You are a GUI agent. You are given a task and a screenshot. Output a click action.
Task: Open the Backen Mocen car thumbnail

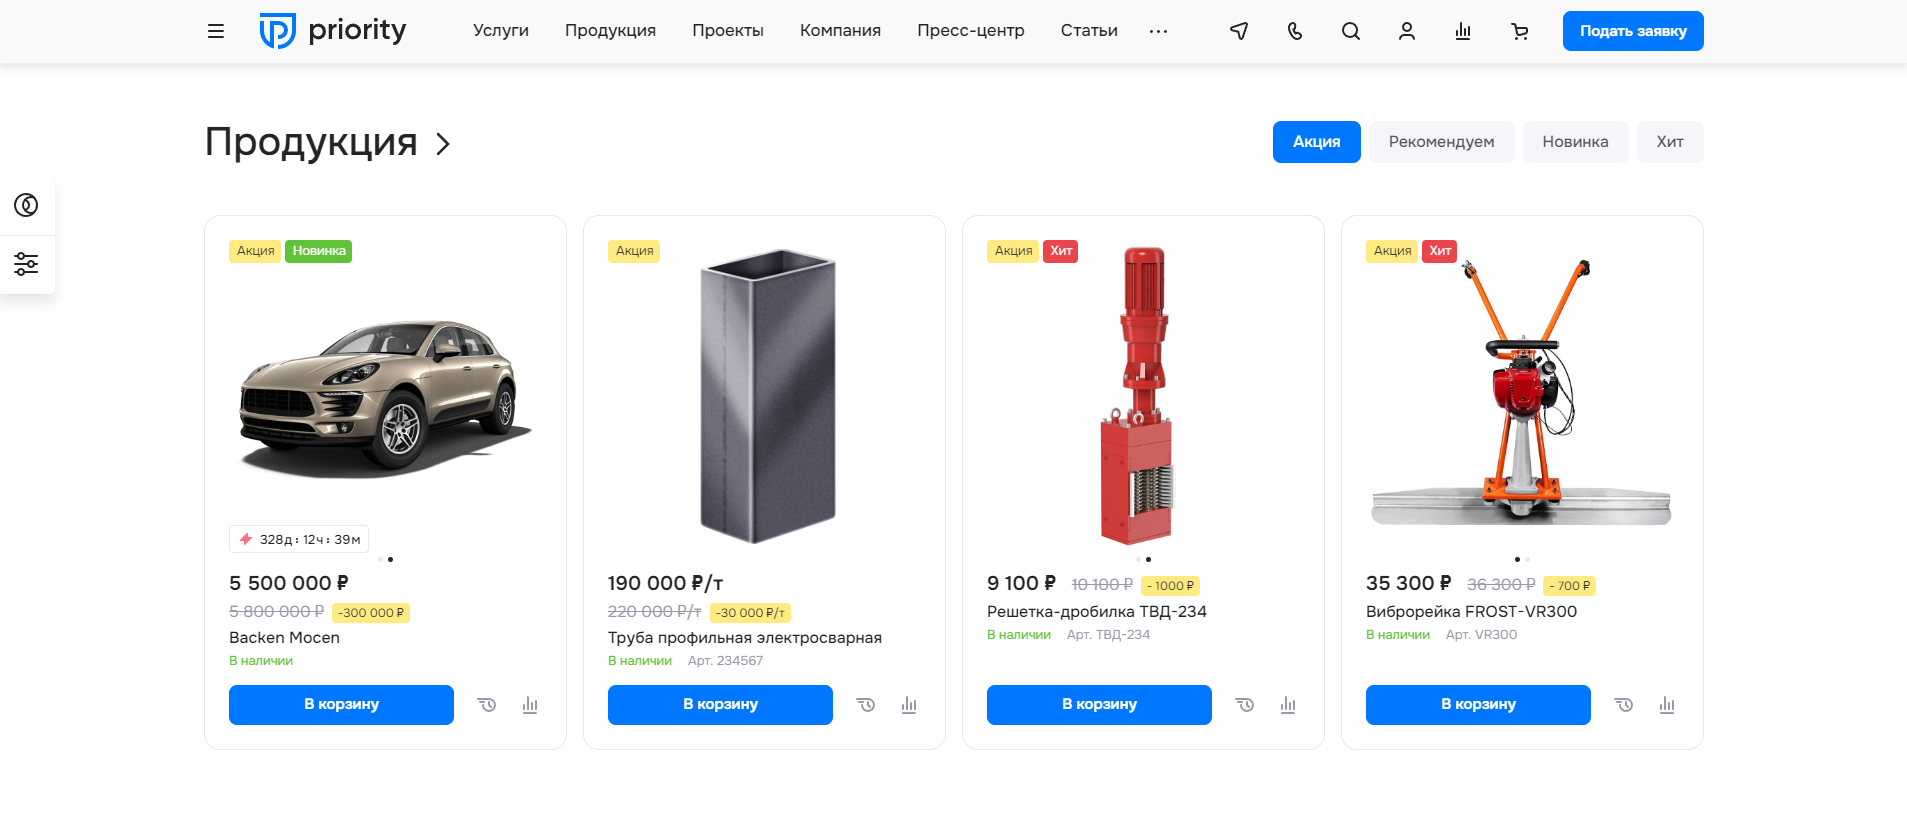[x=385, y=397]
